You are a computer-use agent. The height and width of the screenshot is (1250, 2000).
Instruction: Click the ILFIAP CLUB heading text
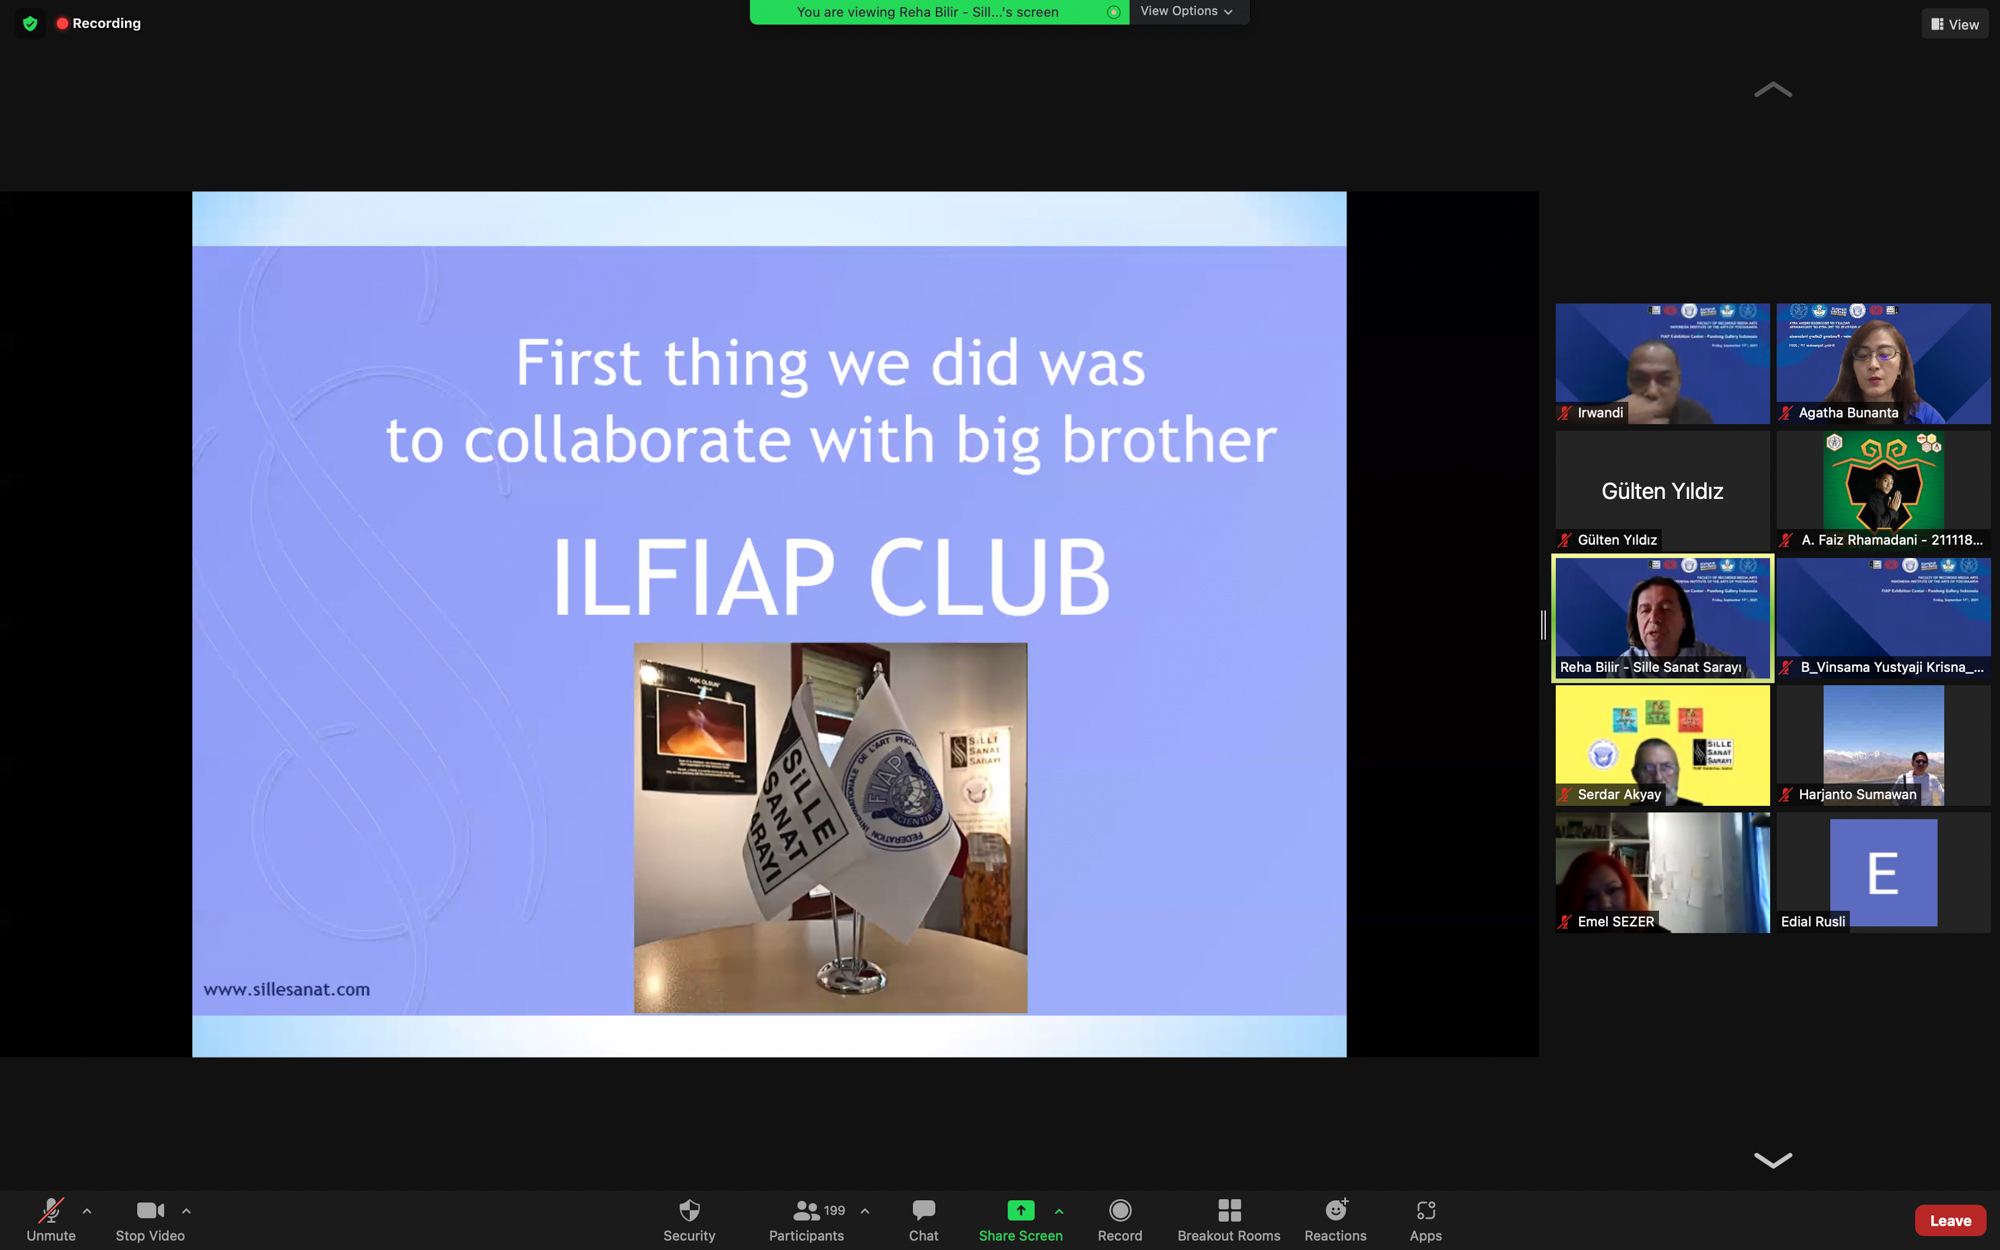tap(831, 577)
